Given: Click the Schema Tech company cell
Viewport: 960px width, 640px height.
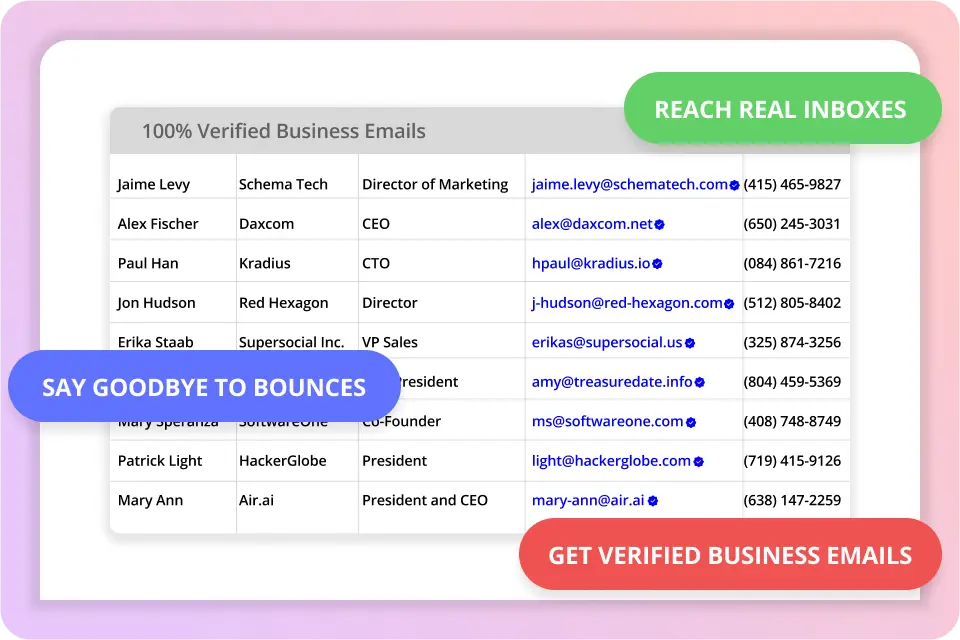Looking at the screenshot, I should point(283,184).
